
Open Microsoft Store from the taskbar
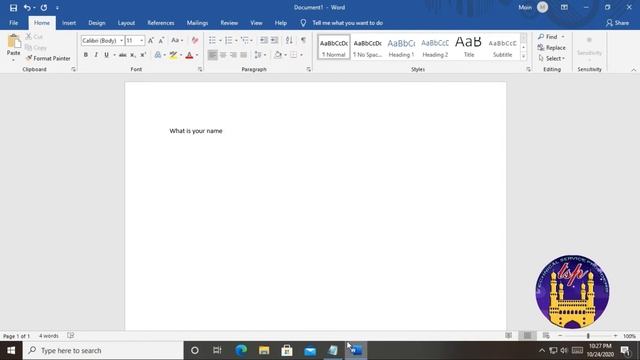[287, 350]
